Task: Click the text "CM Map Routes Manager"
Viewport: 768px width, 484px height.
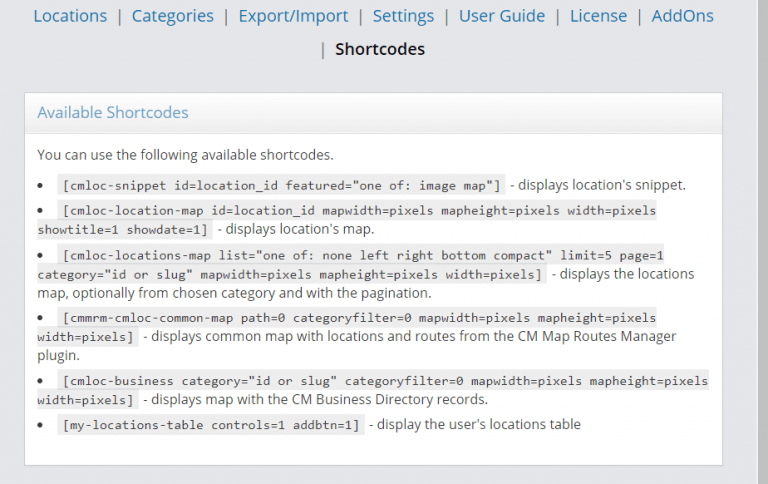Action: point(596,336)
